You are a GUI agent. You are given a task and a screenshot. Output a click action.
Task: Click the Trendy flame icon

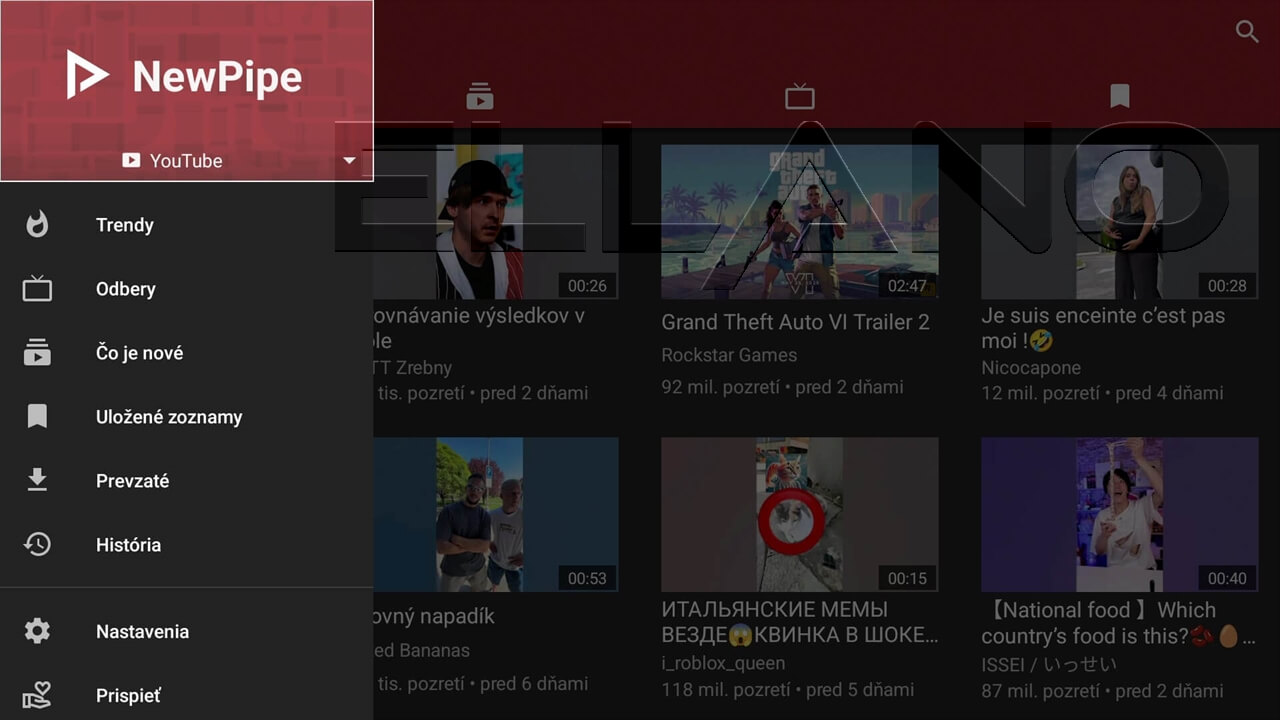coord(37,224)
